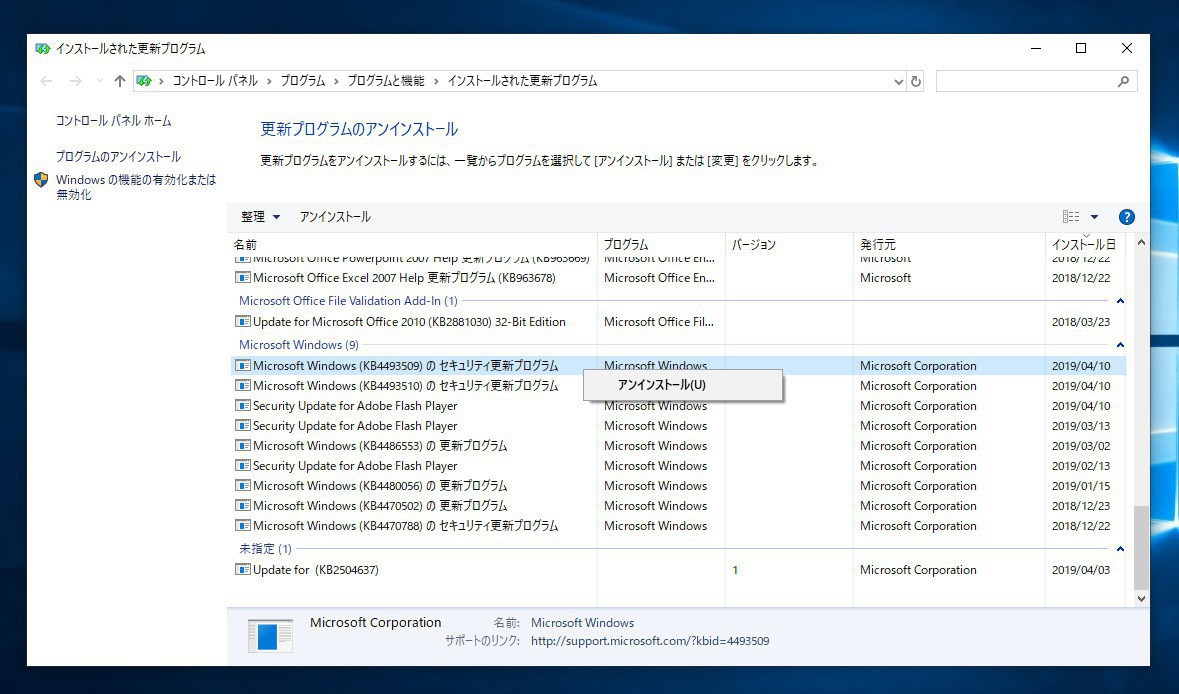Image resolution: width=1179 pixels, height=694 pixels.
Task: Click the KB4470788 security update icon
Action: 243,526
